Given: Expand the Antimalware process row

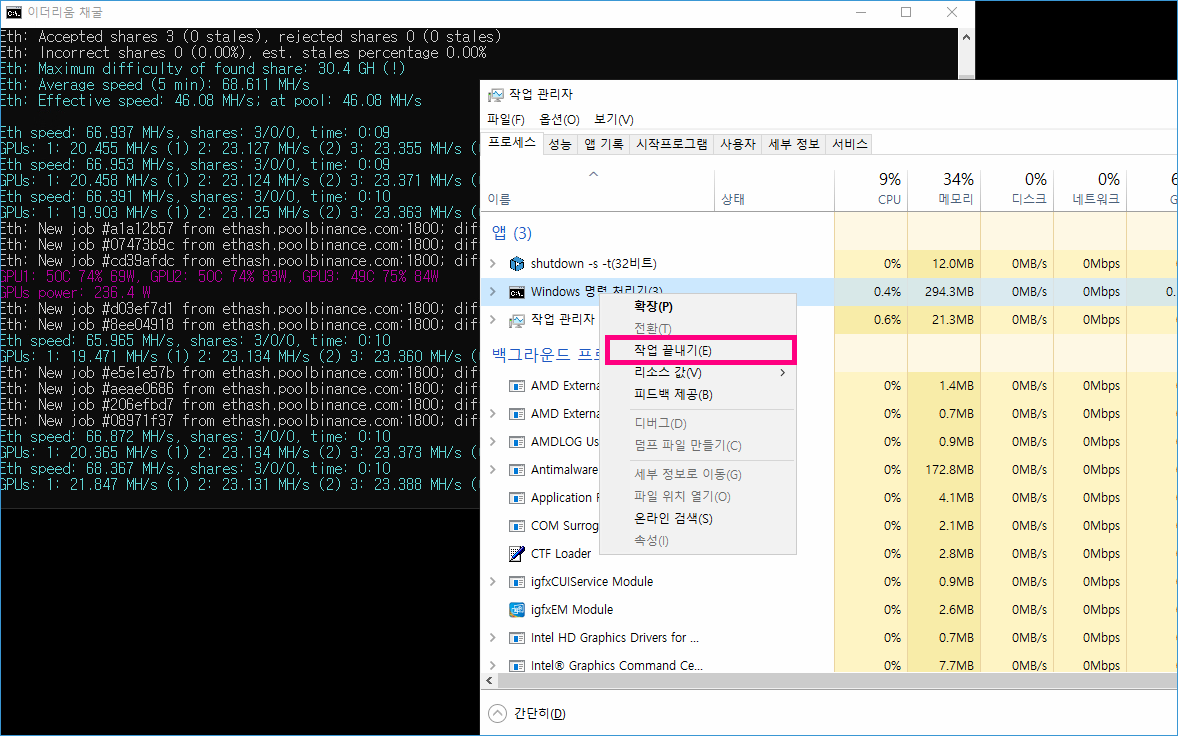Looking at the screenshot, I should (493, 470).
